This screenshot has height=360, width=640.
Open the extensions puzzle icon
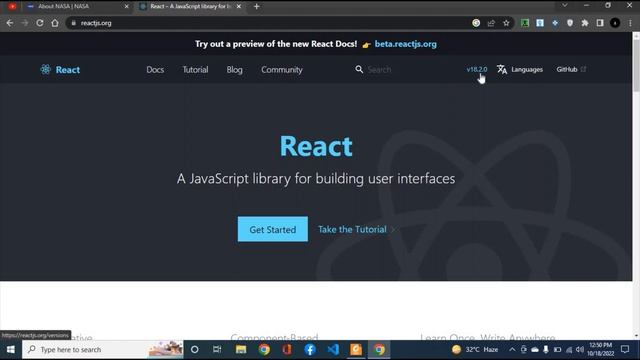585,23
